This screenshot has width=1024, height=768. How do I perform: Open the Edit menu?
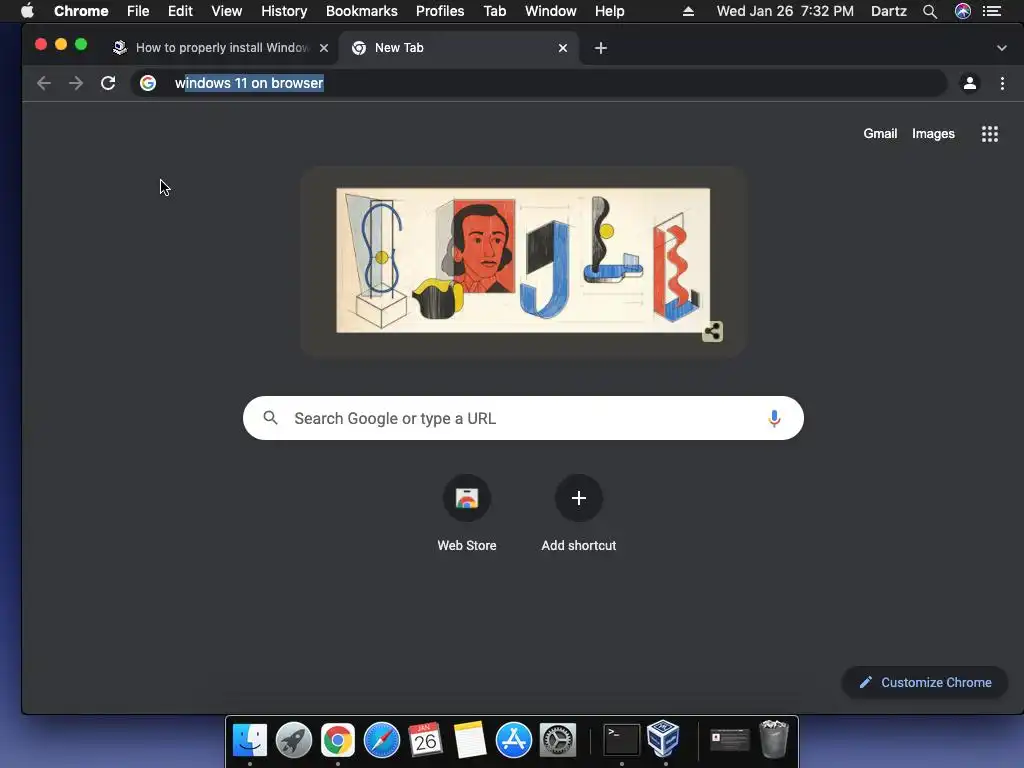click(x=180, y=11)
